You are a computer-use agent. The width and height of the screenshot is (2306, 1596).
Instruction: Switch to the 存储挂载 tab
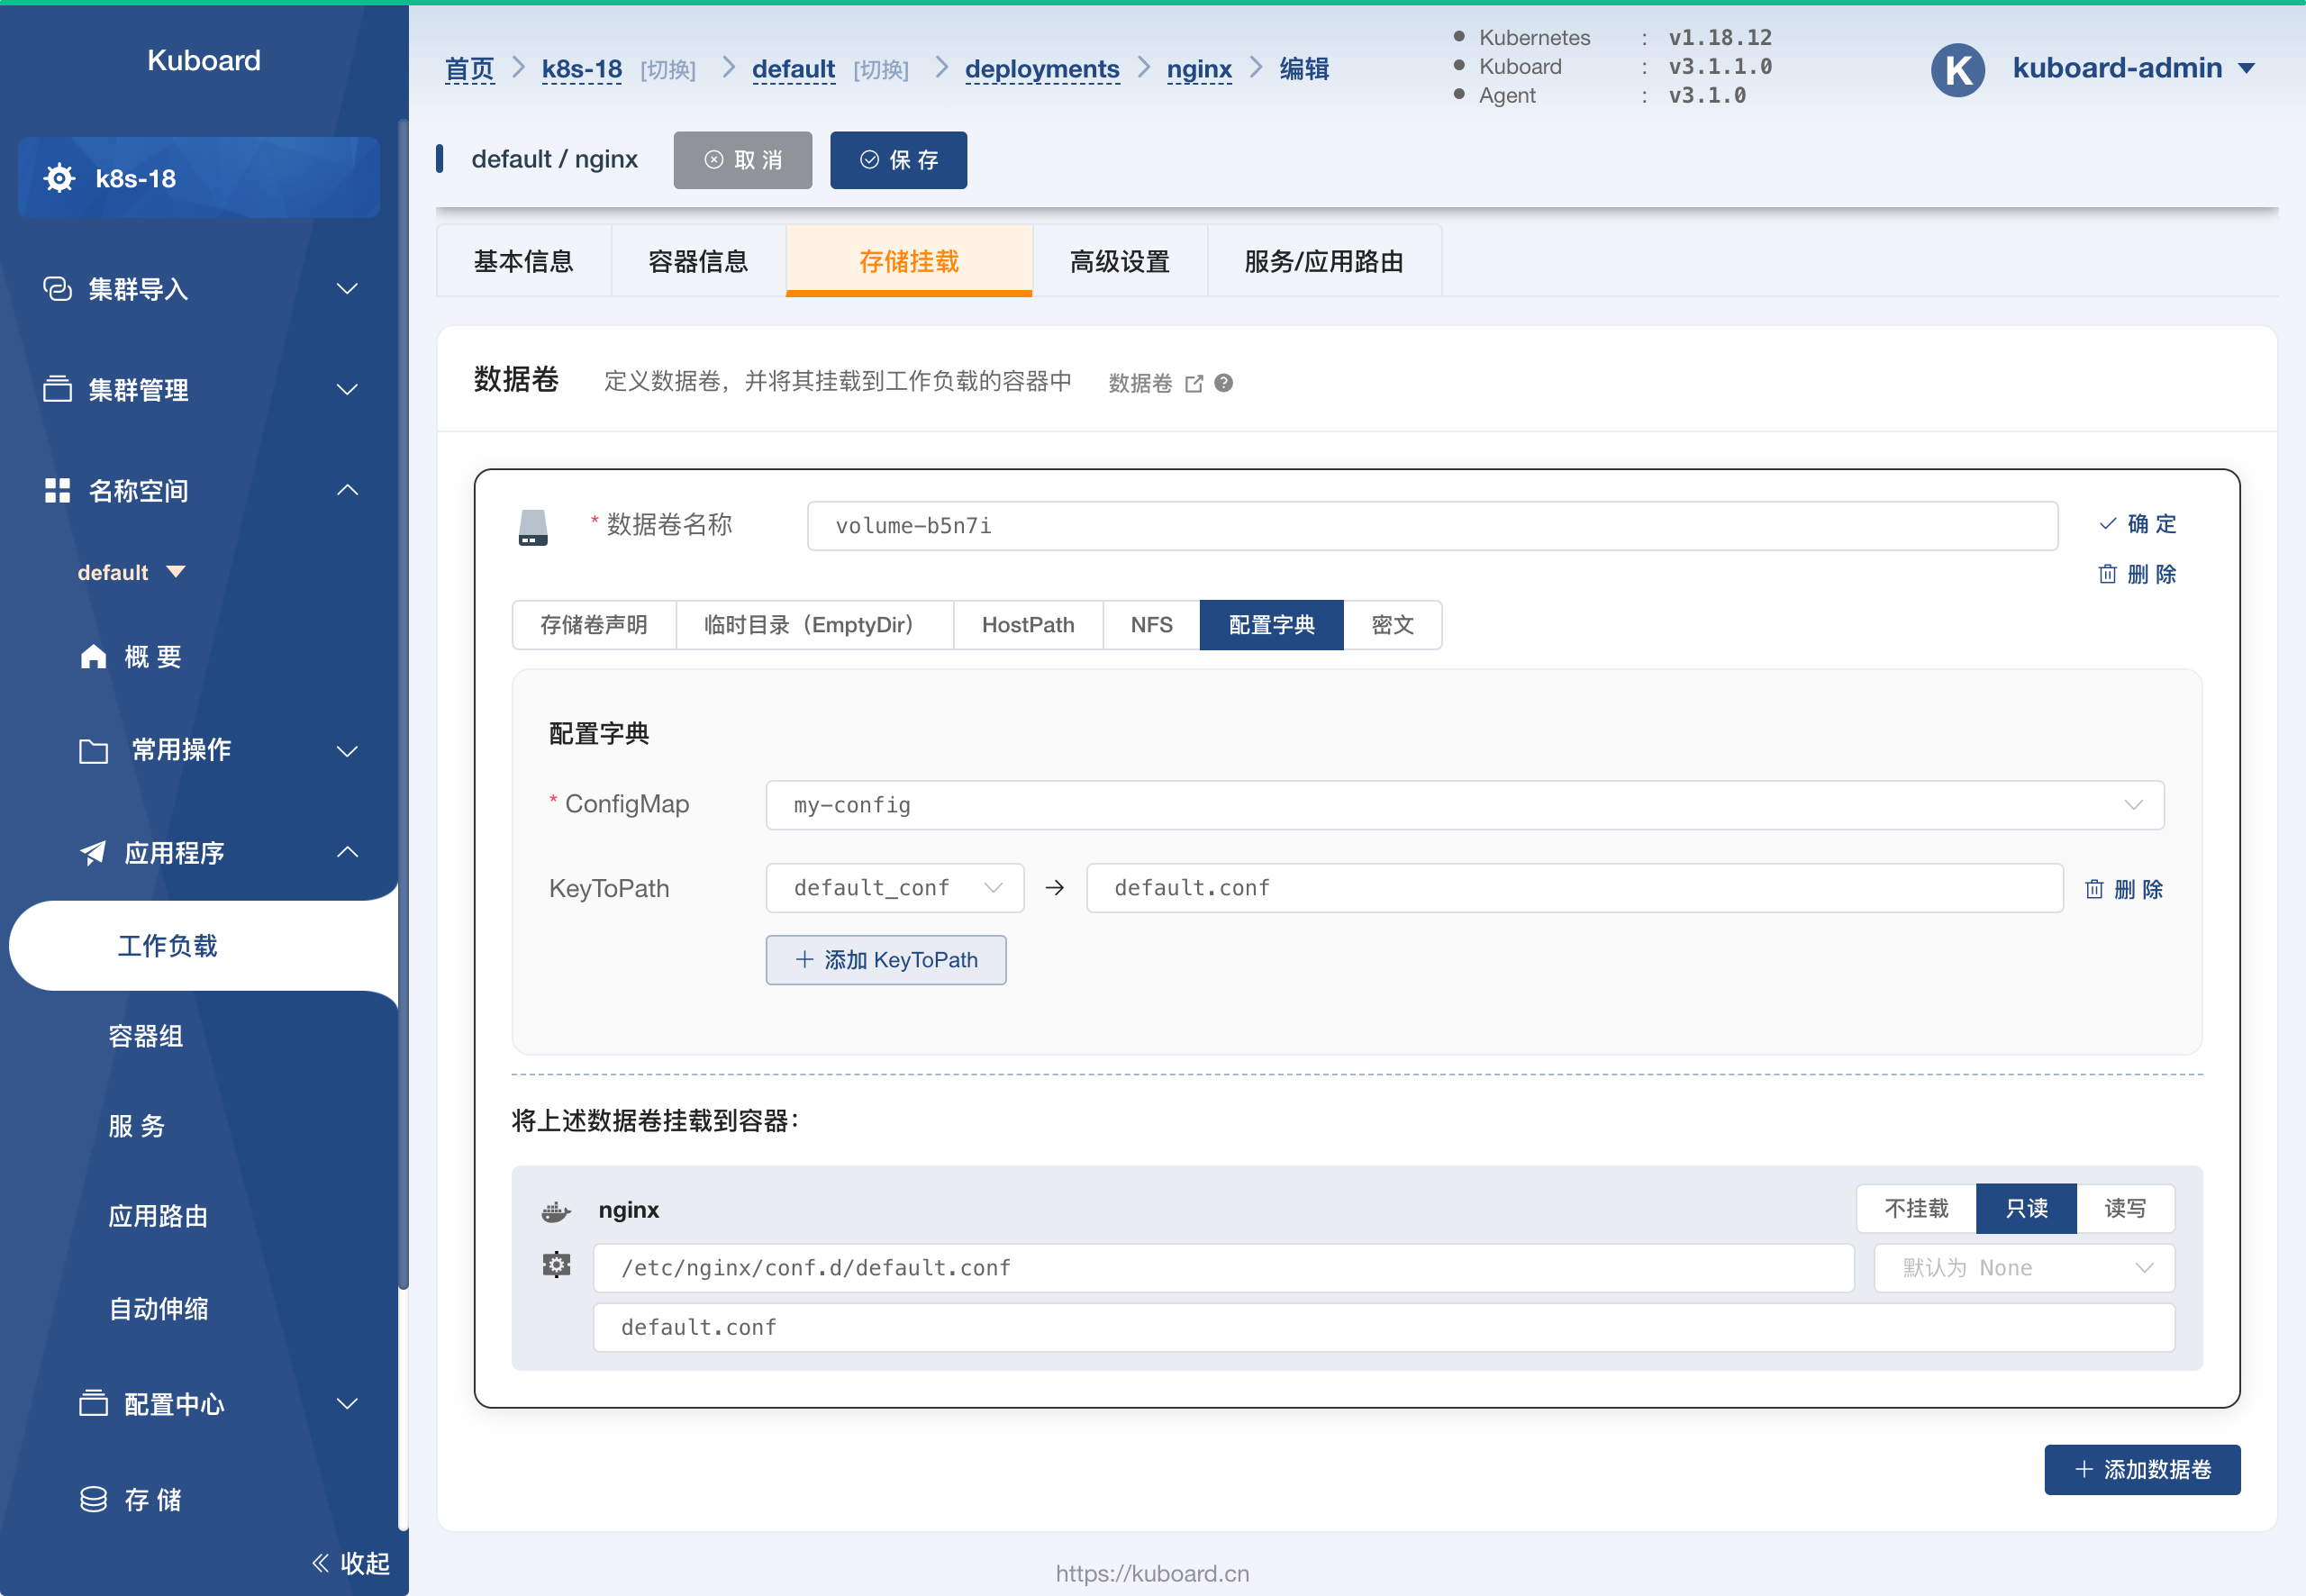[908, 261]
